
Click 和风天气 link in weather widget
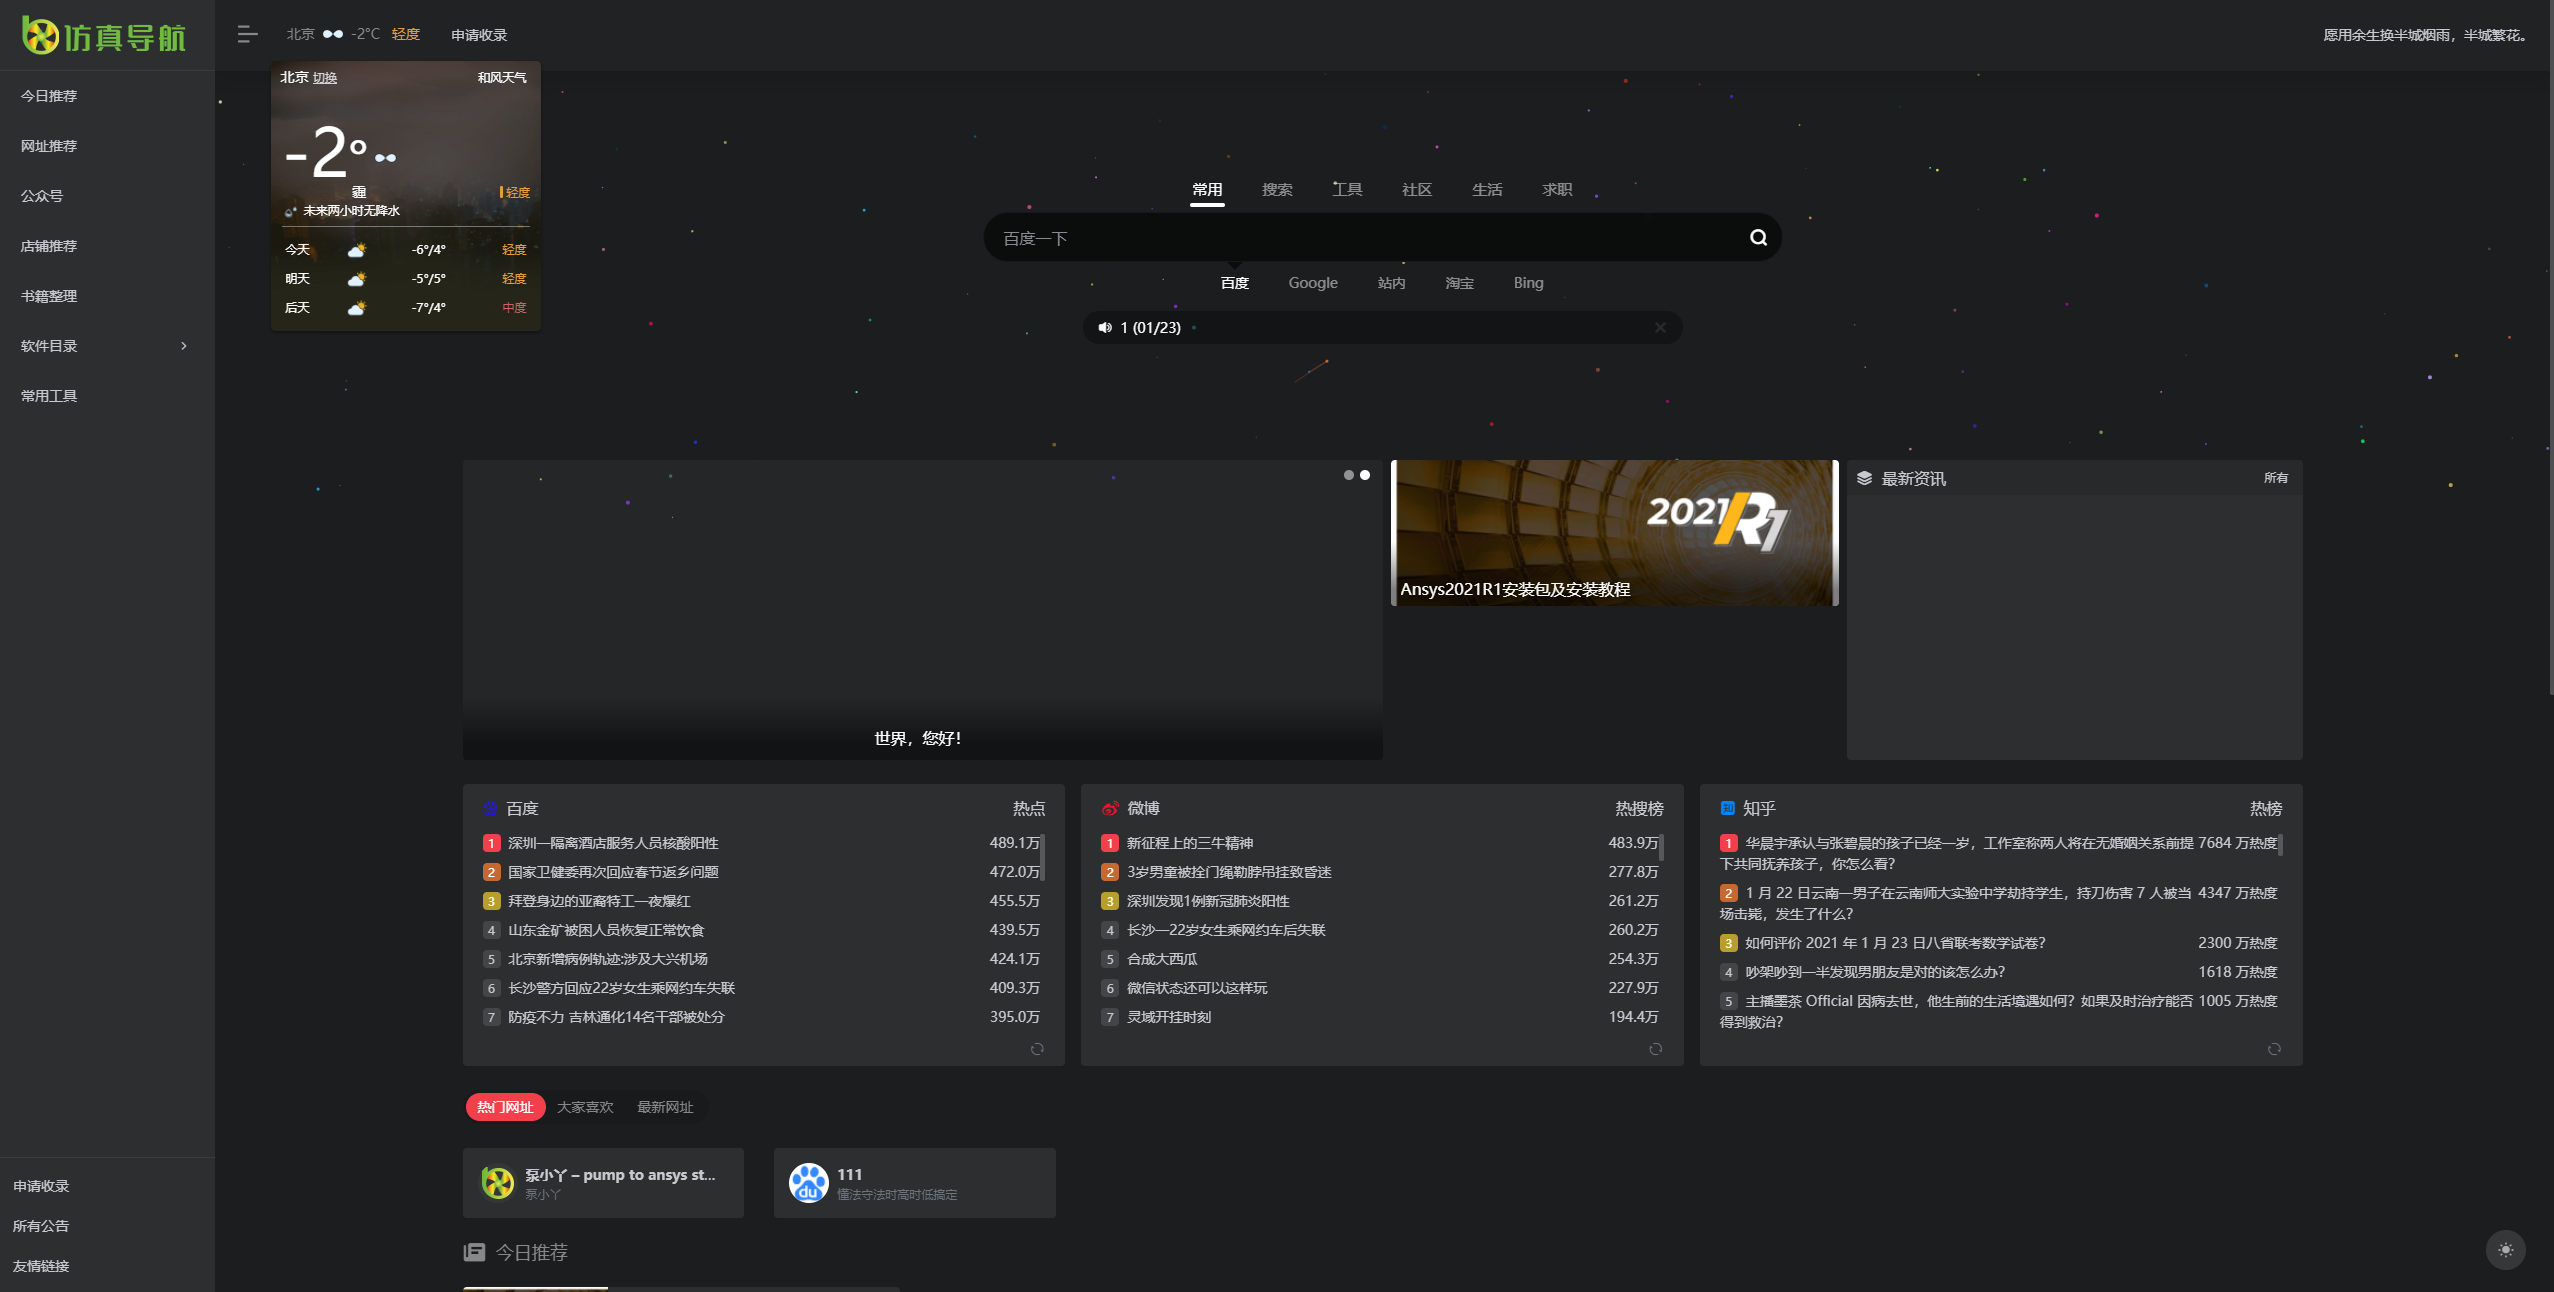coord(502,78)
